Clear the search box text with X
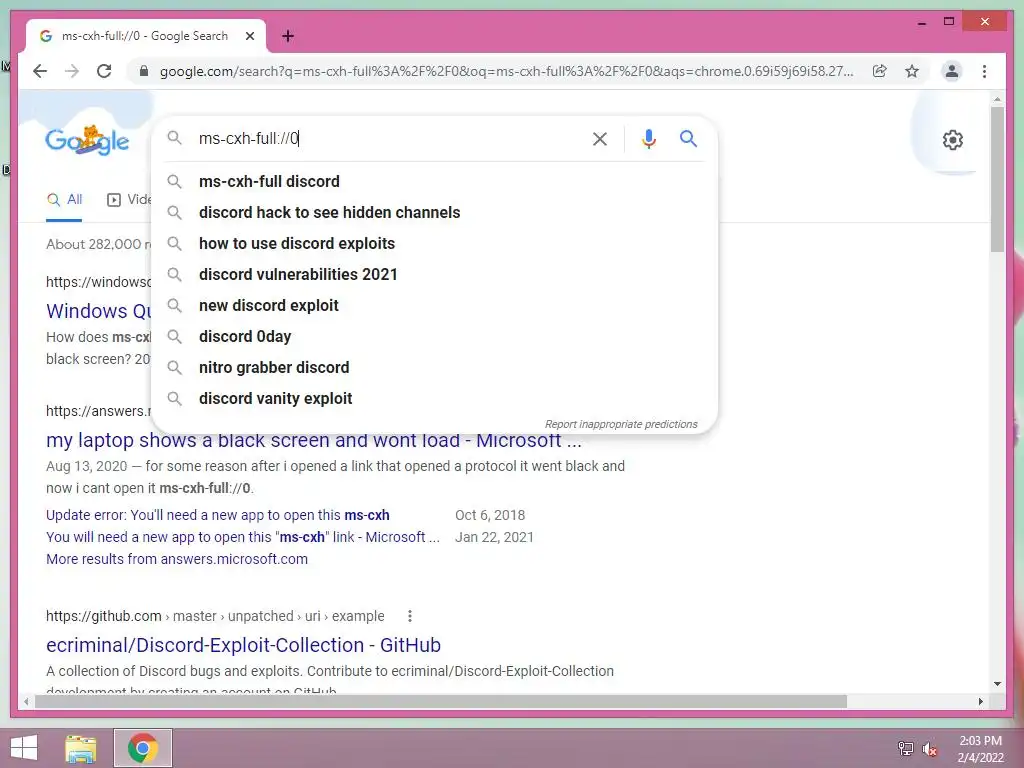 tap(600, 138)
